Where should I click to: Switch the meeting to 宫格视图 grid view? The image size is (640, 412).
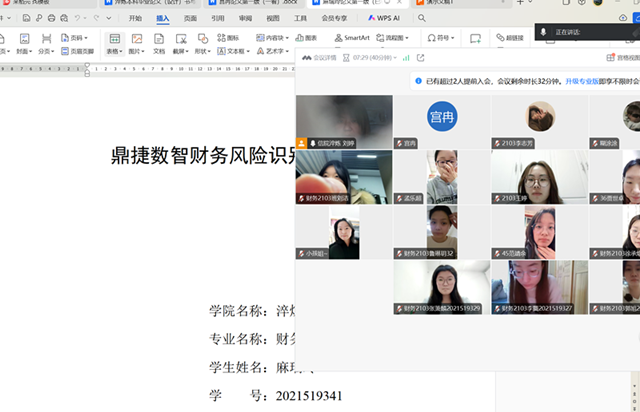pos(623,58)
